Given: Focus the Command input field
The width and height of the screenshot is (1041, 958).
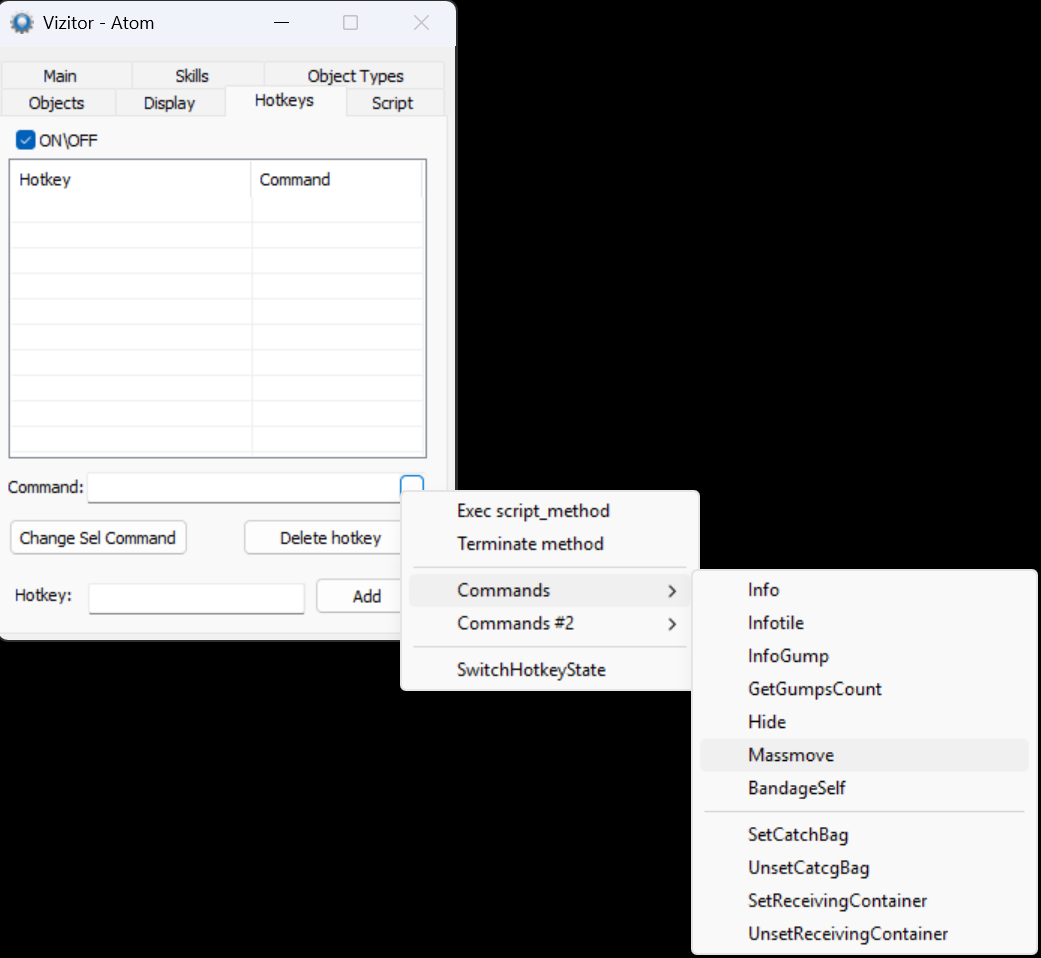Looking at the screenshot, I should [243, 487].
